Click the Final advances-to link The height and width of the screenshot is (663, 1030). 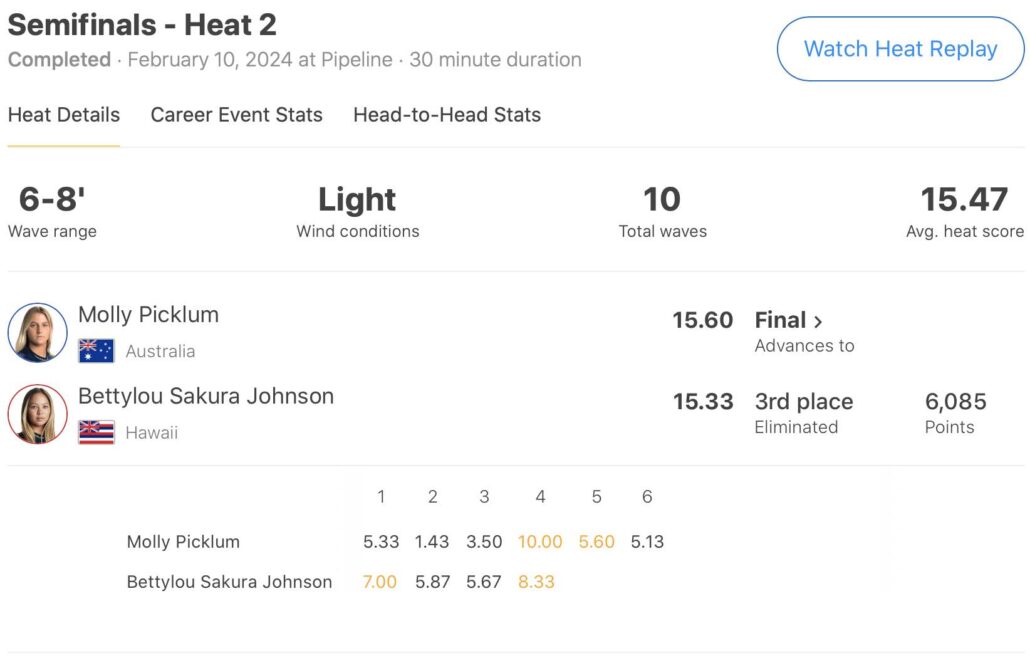click(781, 321)
